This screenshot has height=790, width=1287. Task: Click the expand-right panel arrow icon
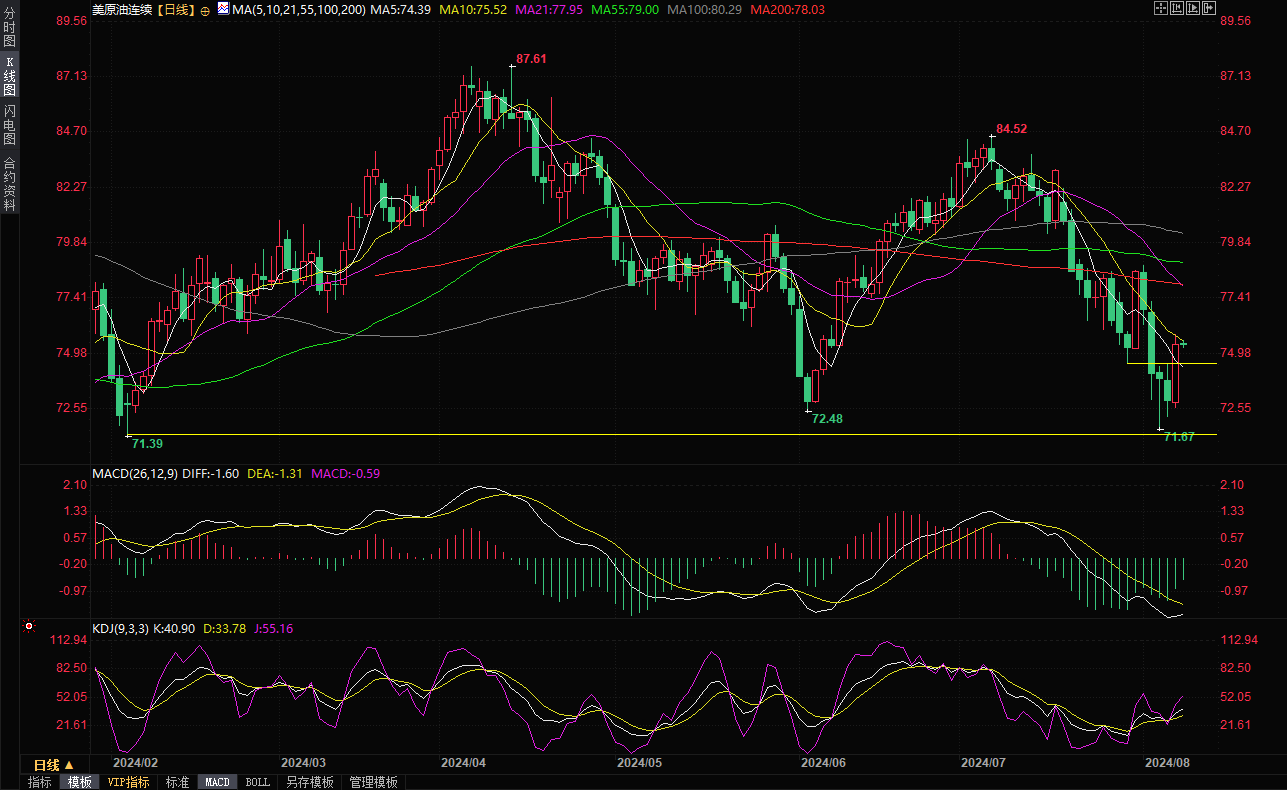[1210, 8]
